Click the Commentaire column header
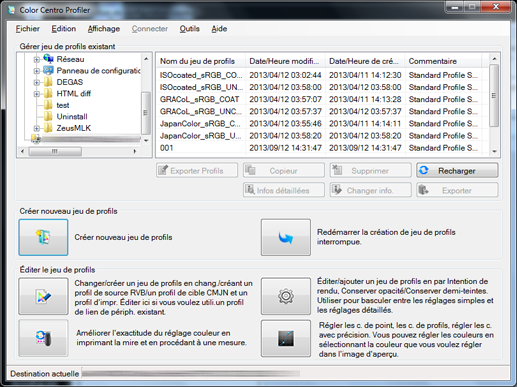517x387 pixels. 443,61
